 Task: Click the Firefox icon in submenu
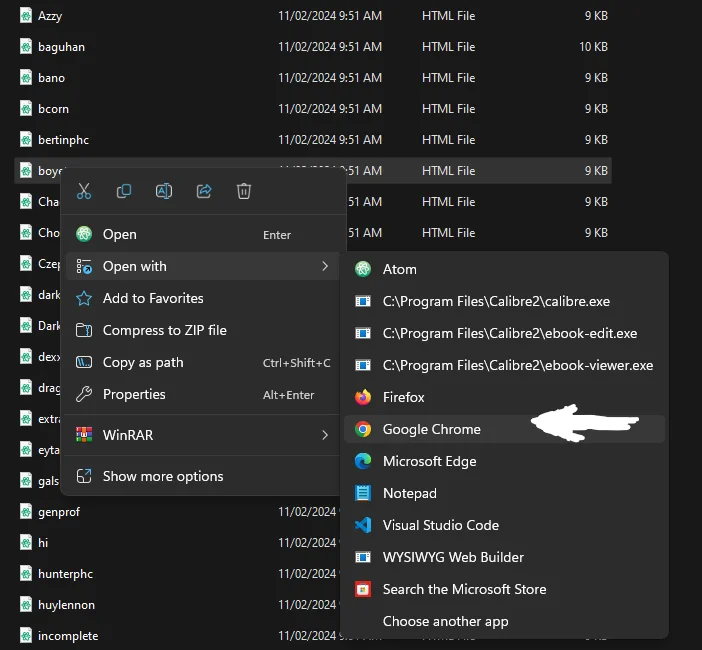(x=363, y=397)
